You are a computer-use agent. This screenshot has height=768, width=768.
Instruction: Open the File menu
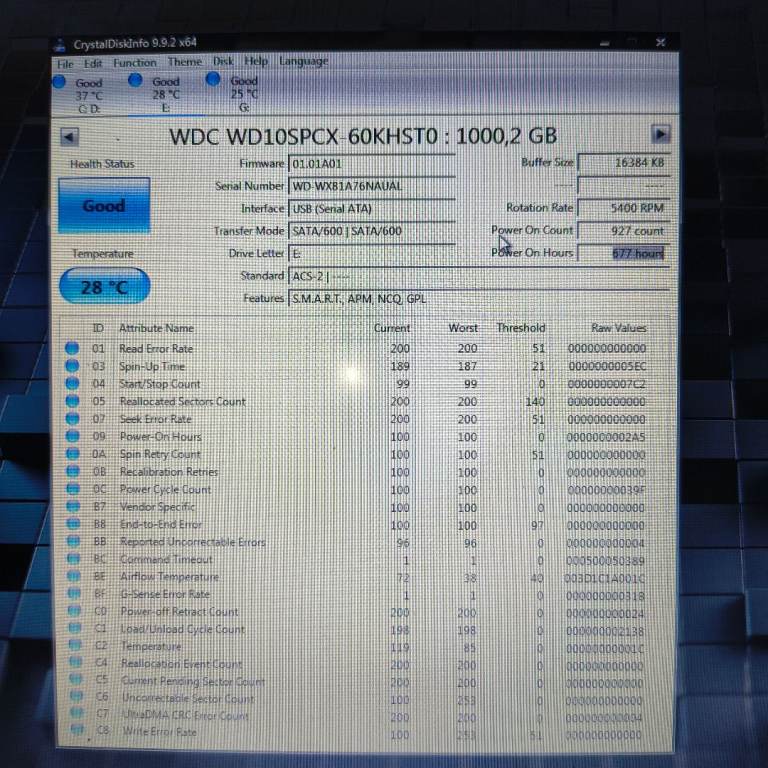pos(65,64)
